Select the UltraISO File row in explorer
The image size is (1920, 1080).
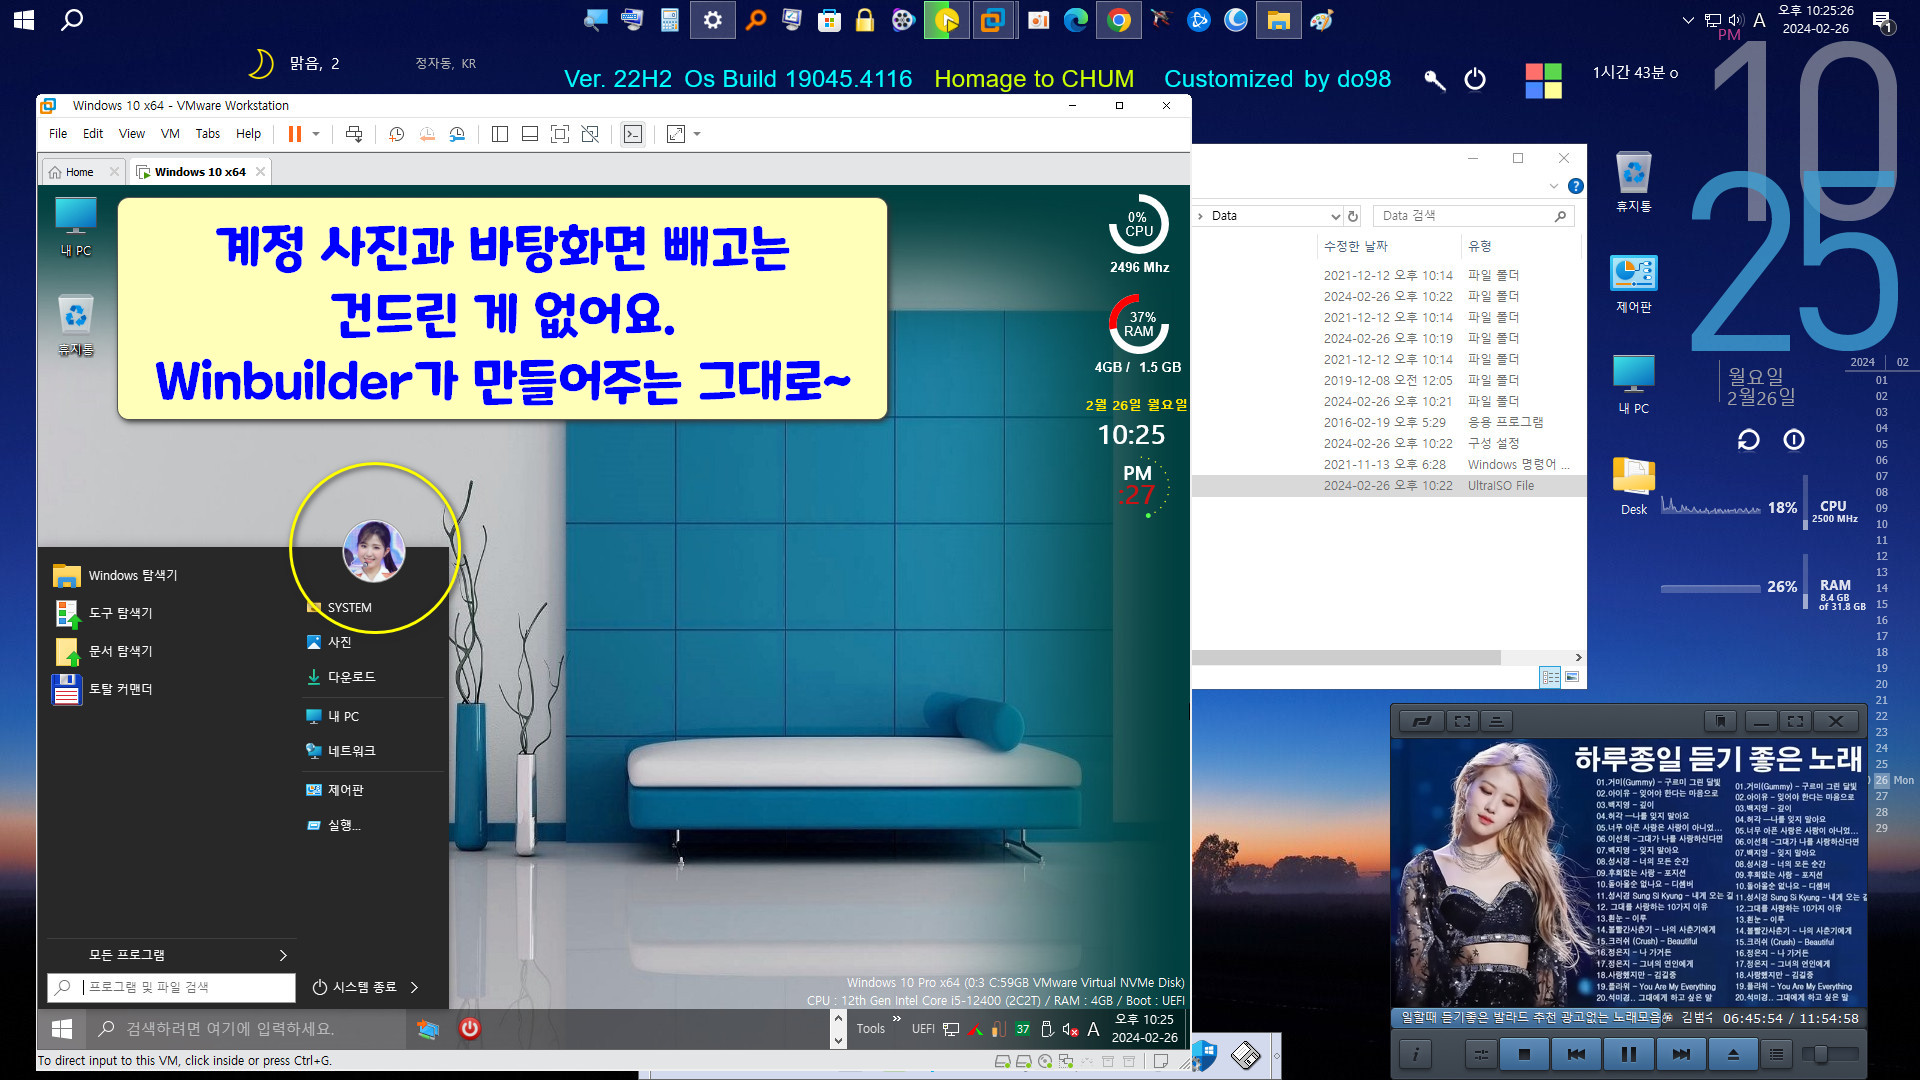(1389, 486)
